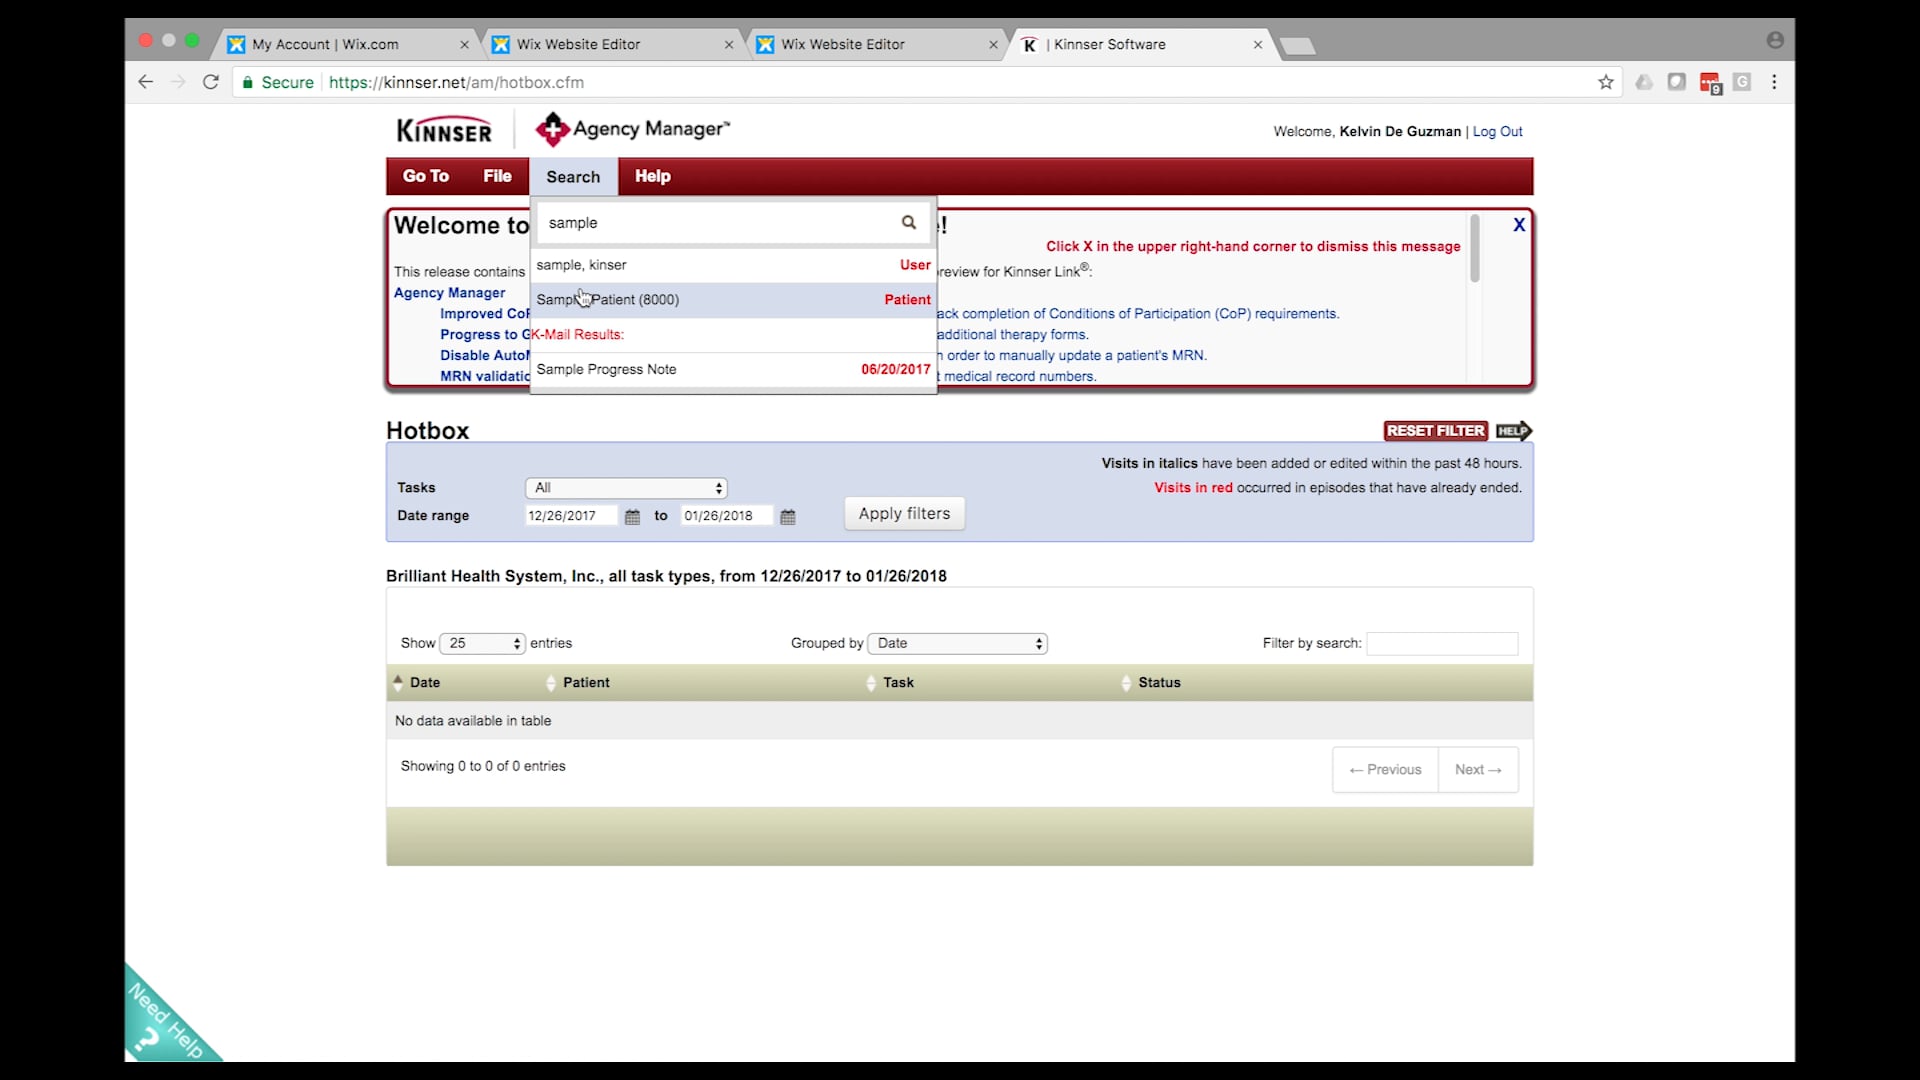
Task: Open the Go To menu
Action: [x=425, y=176]
